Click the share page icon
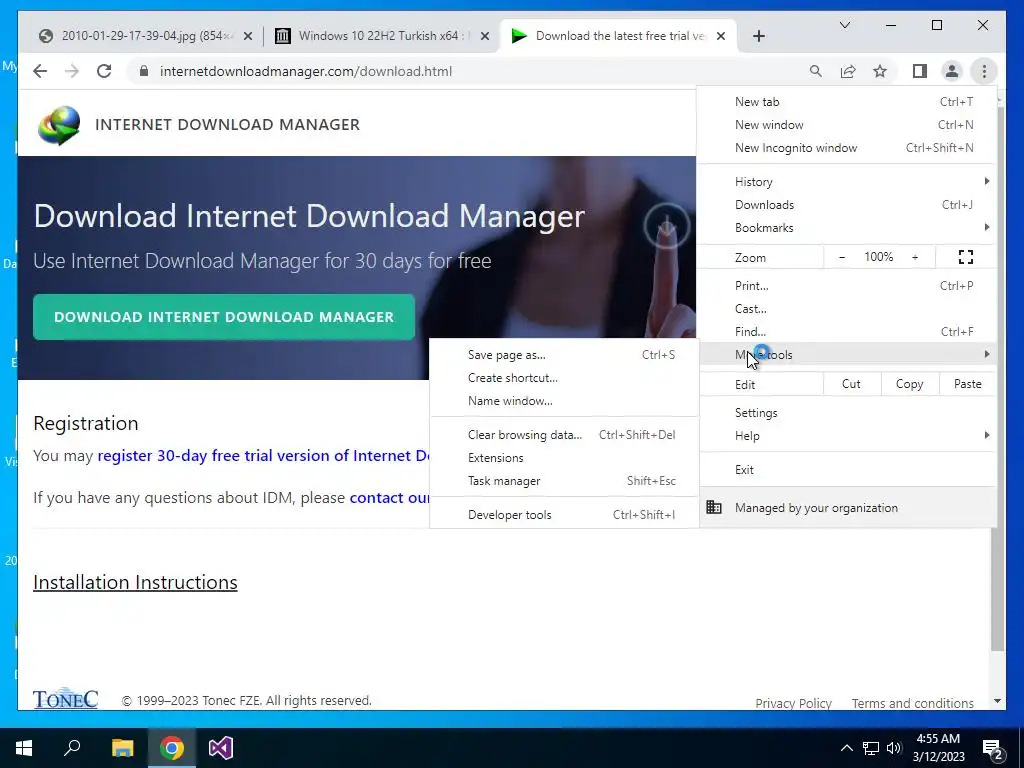Screen dimensions: 1024x768 pos(848,71)
